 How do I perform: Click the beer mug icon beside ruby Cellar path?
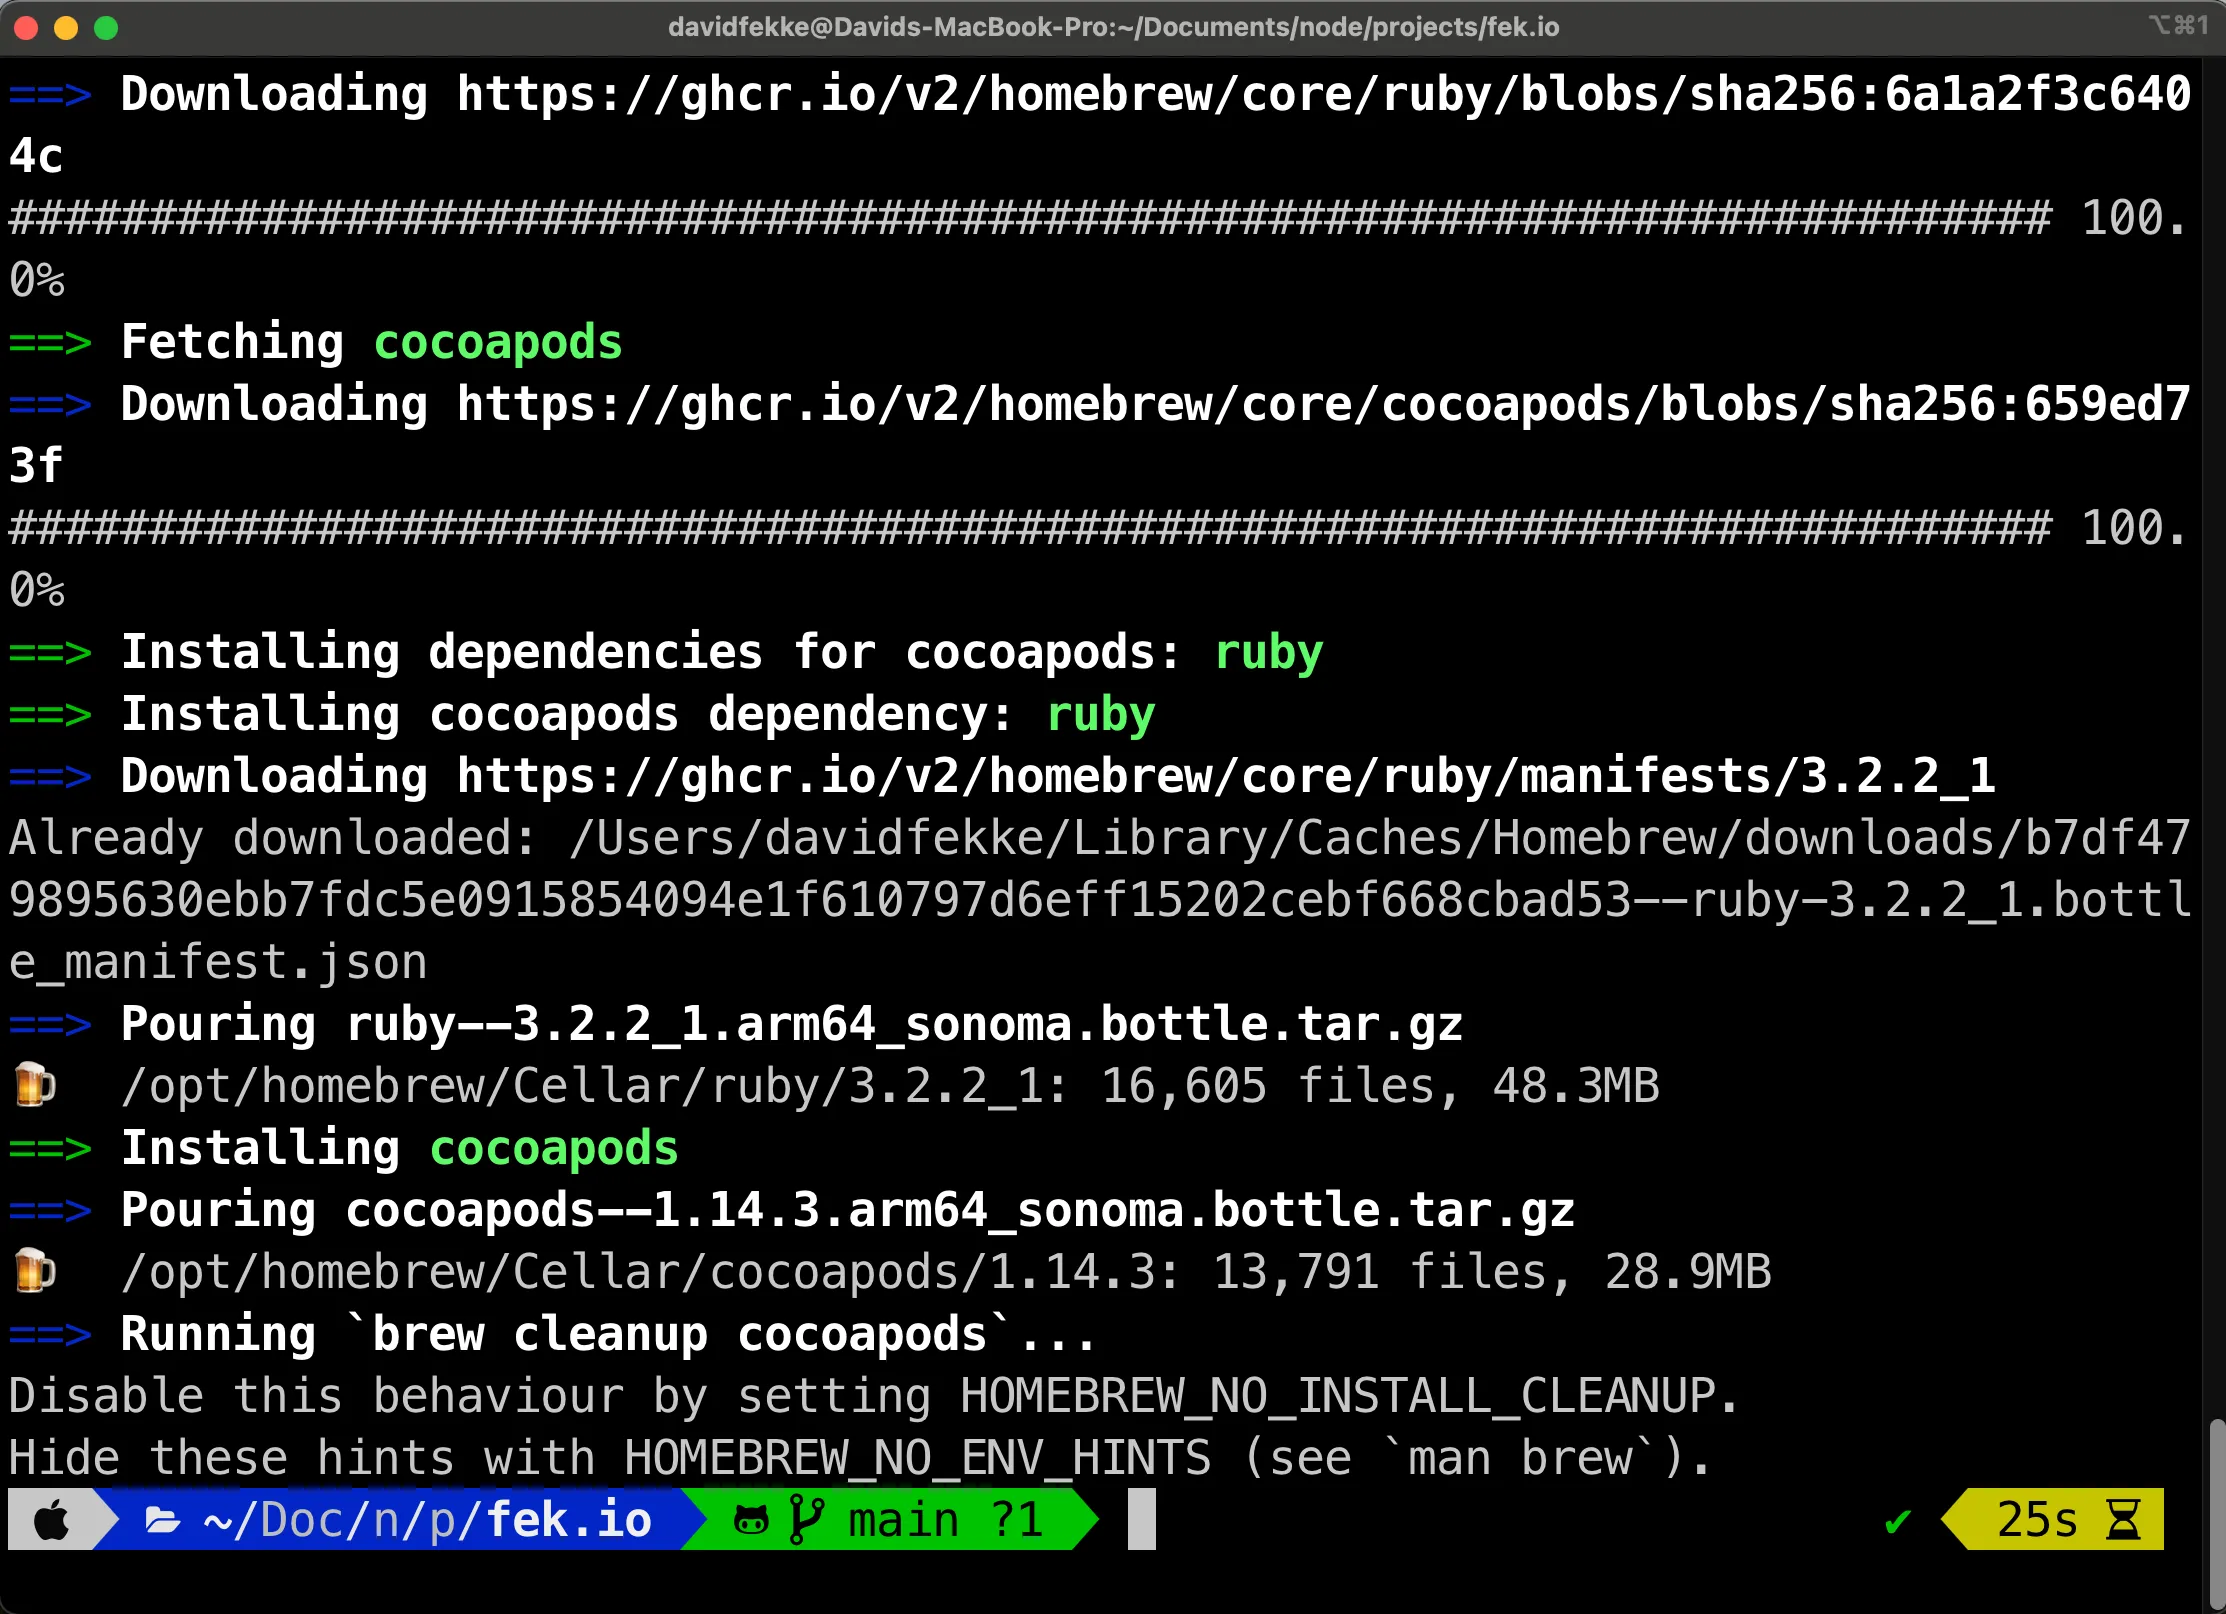point(35,1086)
